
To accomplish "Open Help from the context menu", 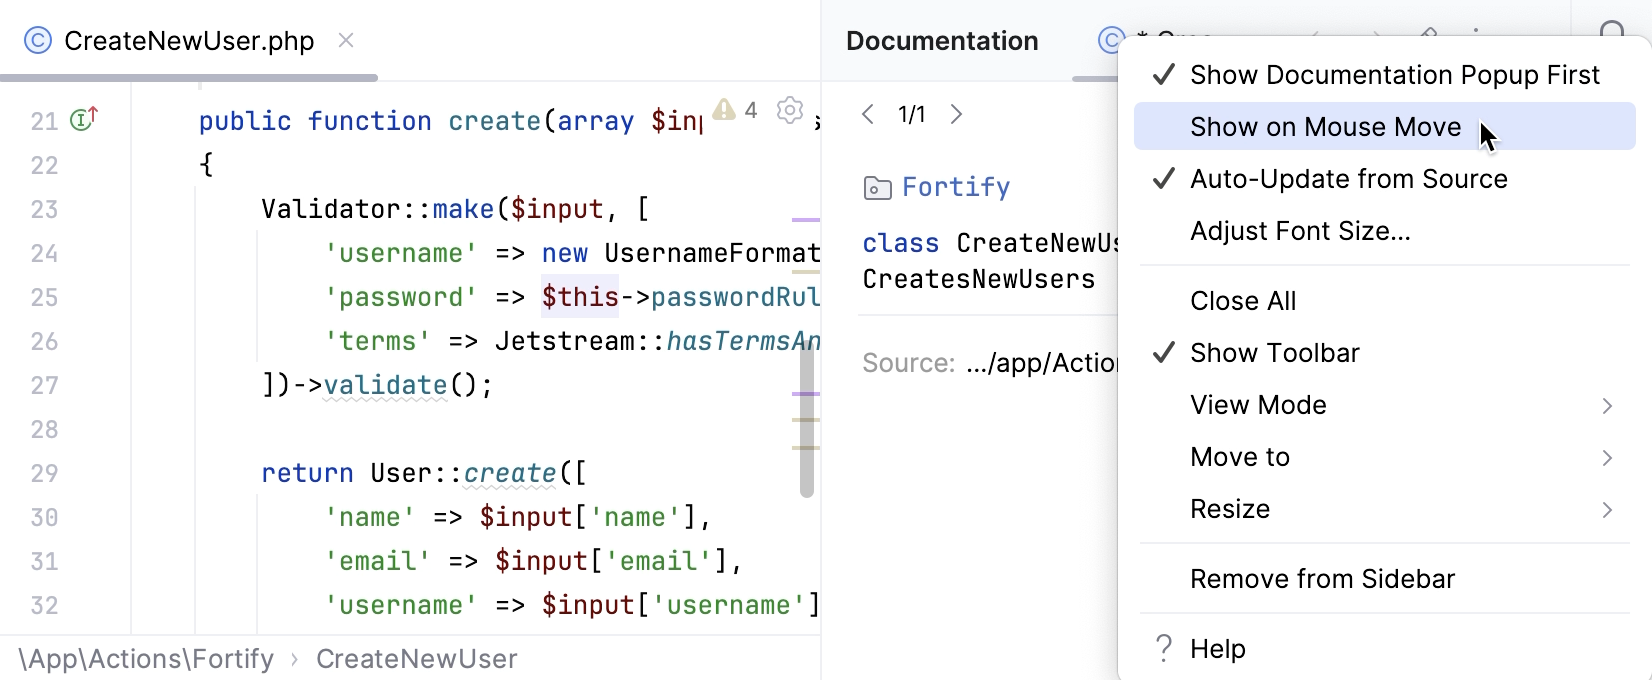I will pyautogui.click(x=1385, y=649).
